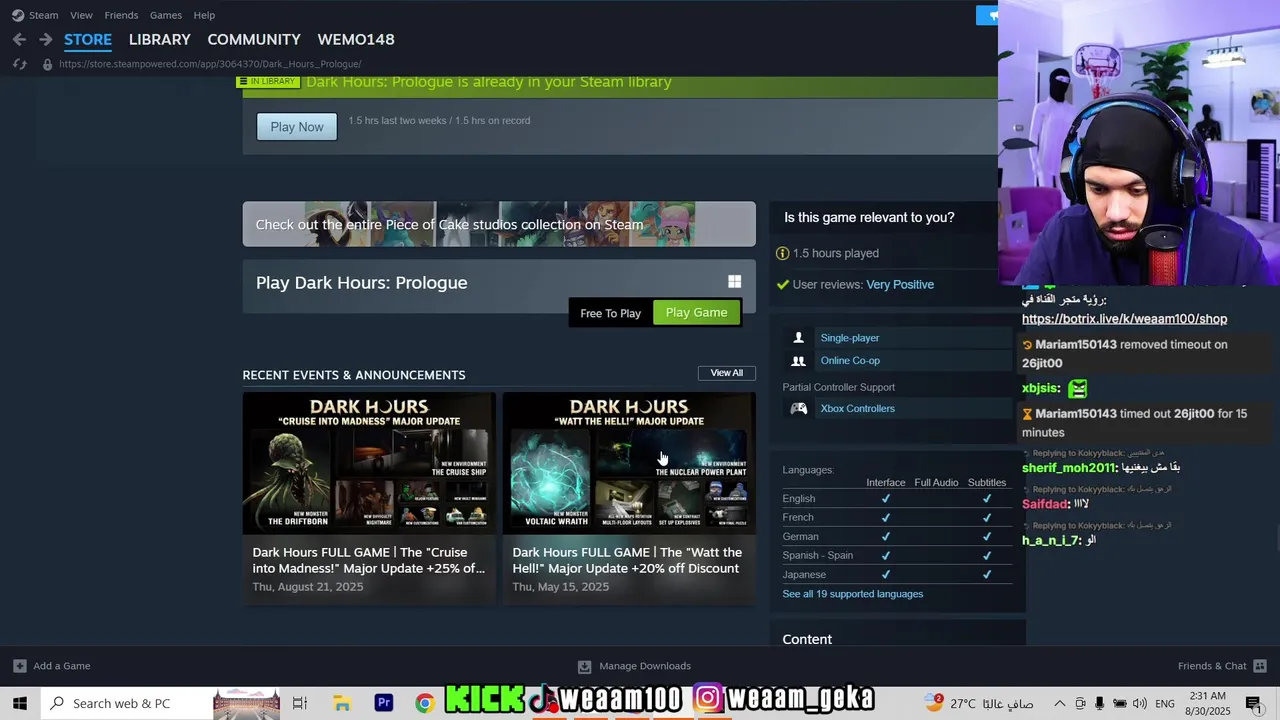Open the Cruise into Madness update thumbnail
The width and height of the screenshot is (1280, 720).
(369, 463)
